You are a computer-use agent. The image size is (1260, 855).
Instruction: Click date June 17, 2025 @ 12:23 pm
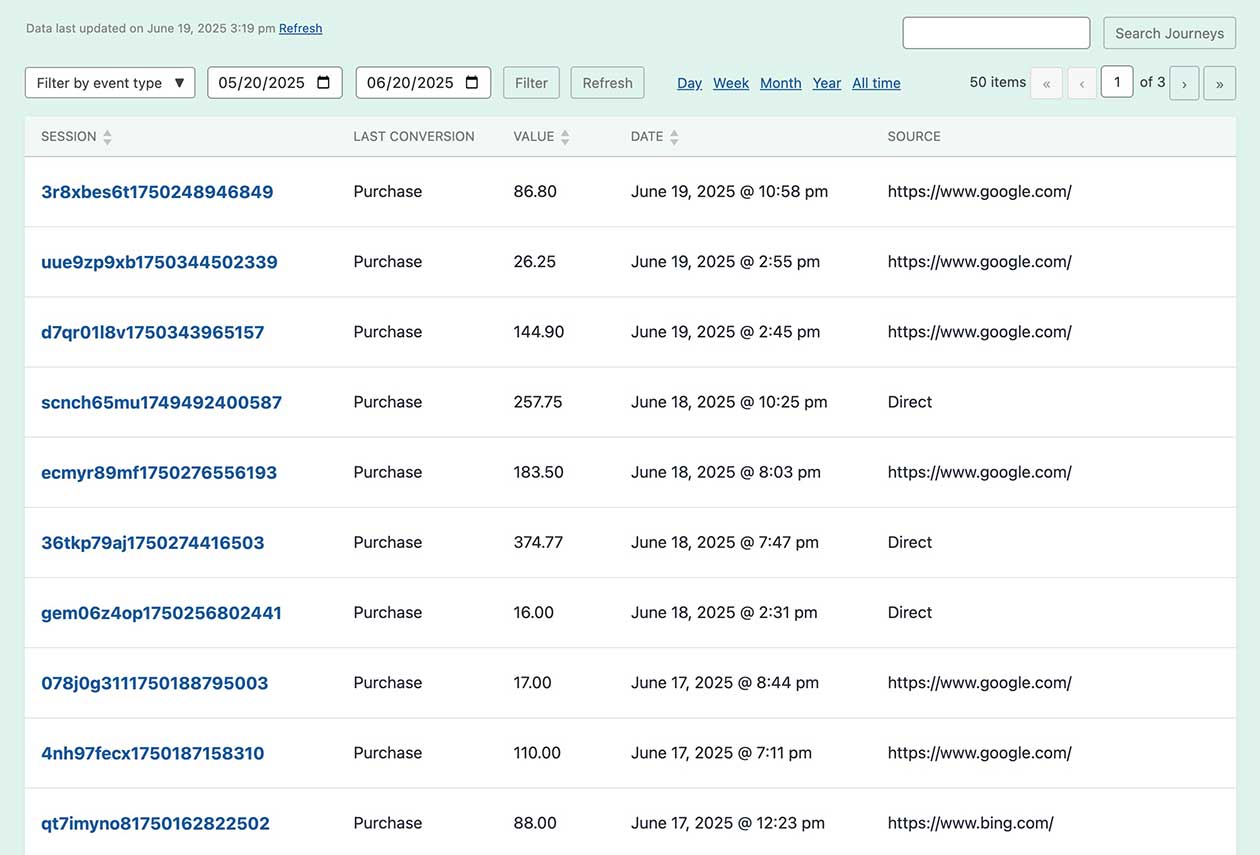click(x=728, y=823)
